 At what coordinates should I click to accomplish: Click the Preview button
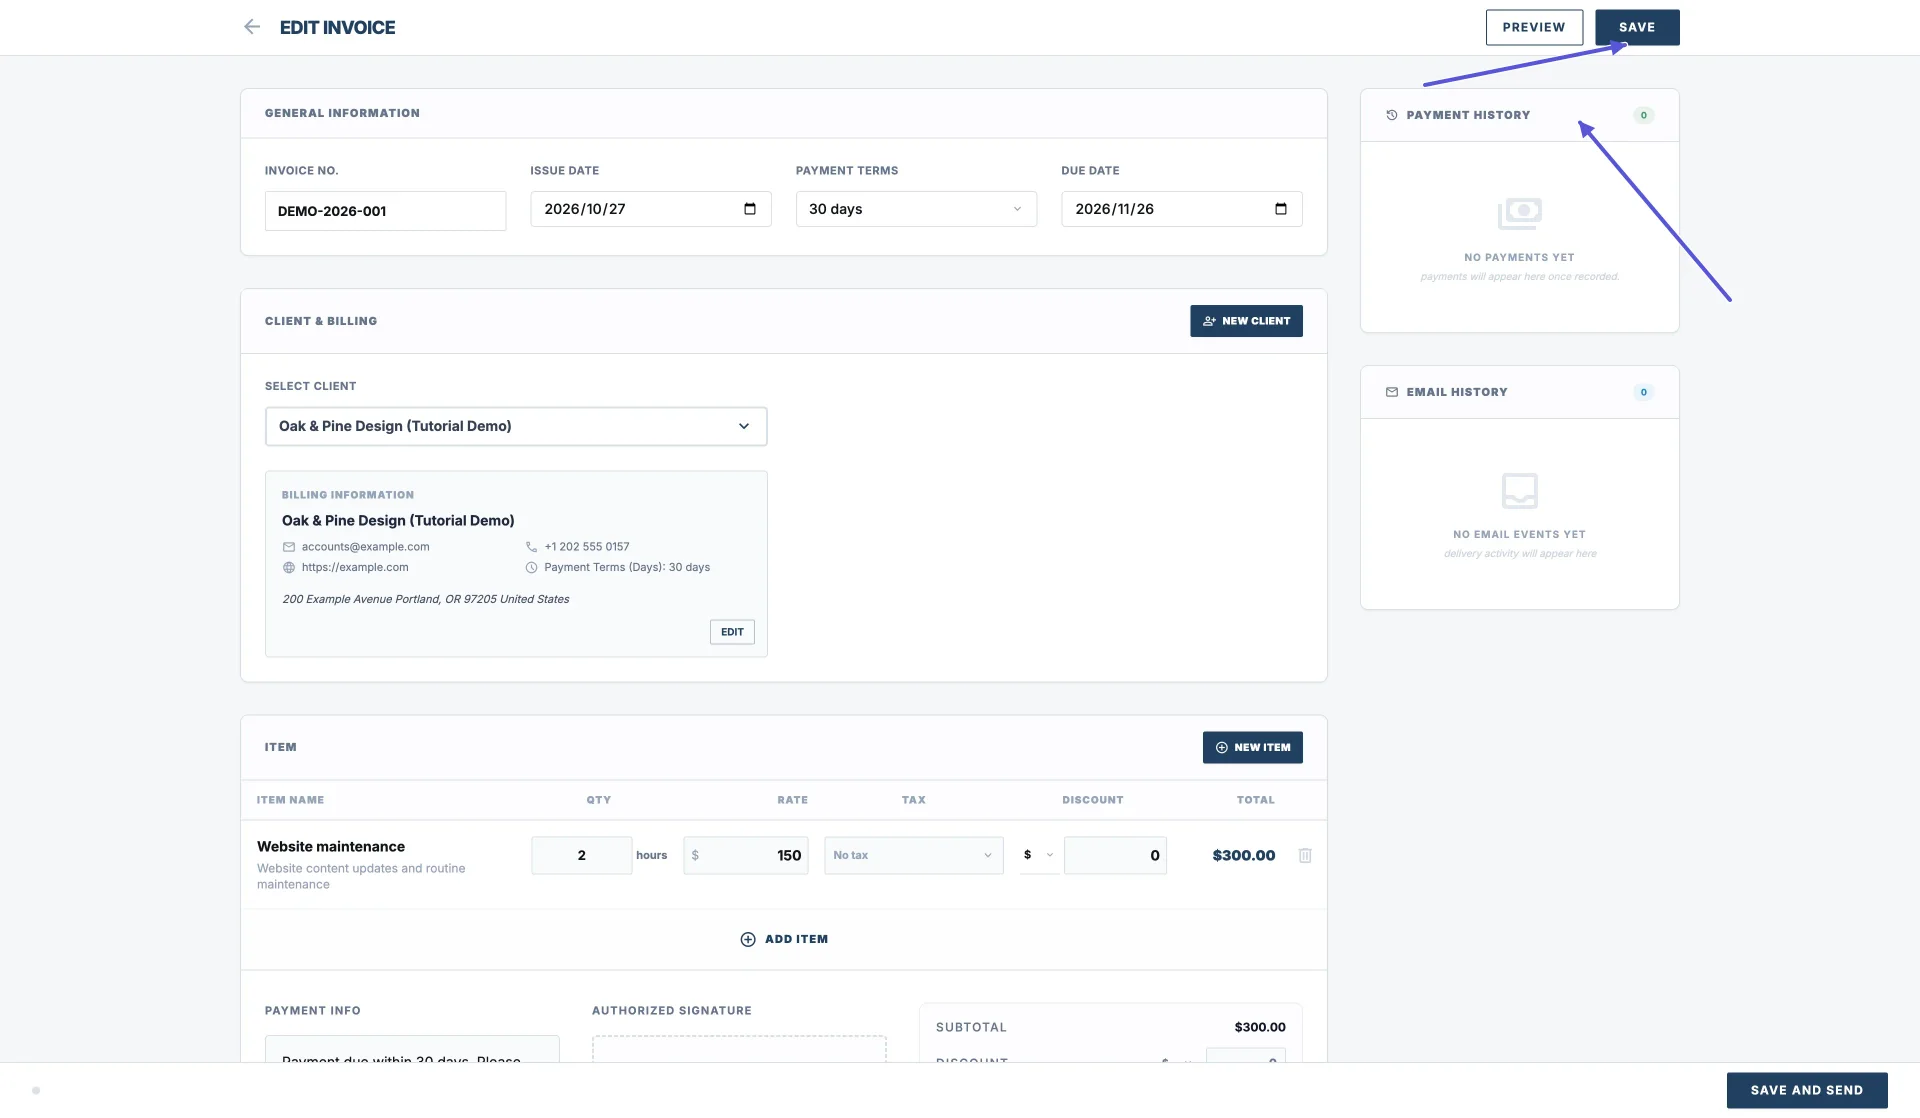tap(1534, 27)
